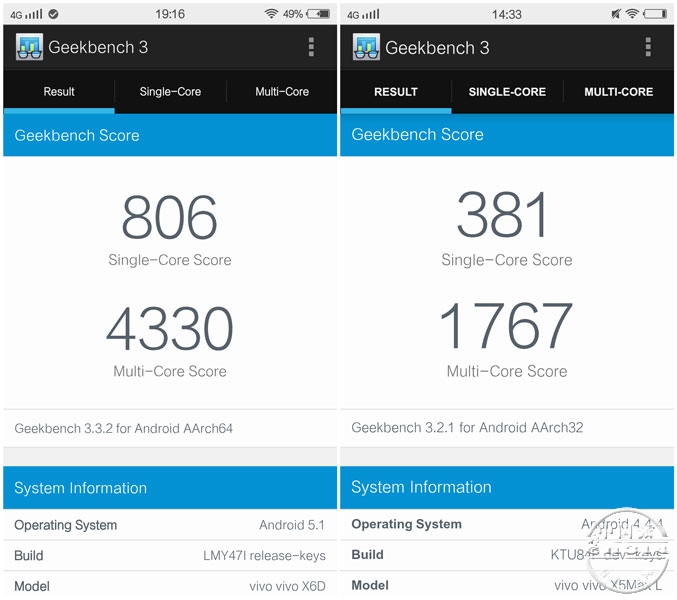The width and height of the screenshot is (677, 600).
Task: Tap the Geekbench app icon on right screen
Action: 366,47
